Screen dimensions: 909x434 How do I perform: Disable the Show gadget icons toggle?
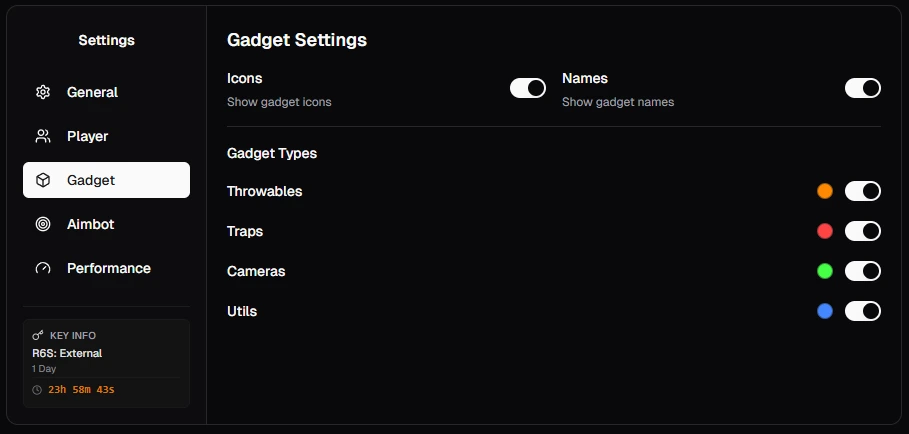528,88
